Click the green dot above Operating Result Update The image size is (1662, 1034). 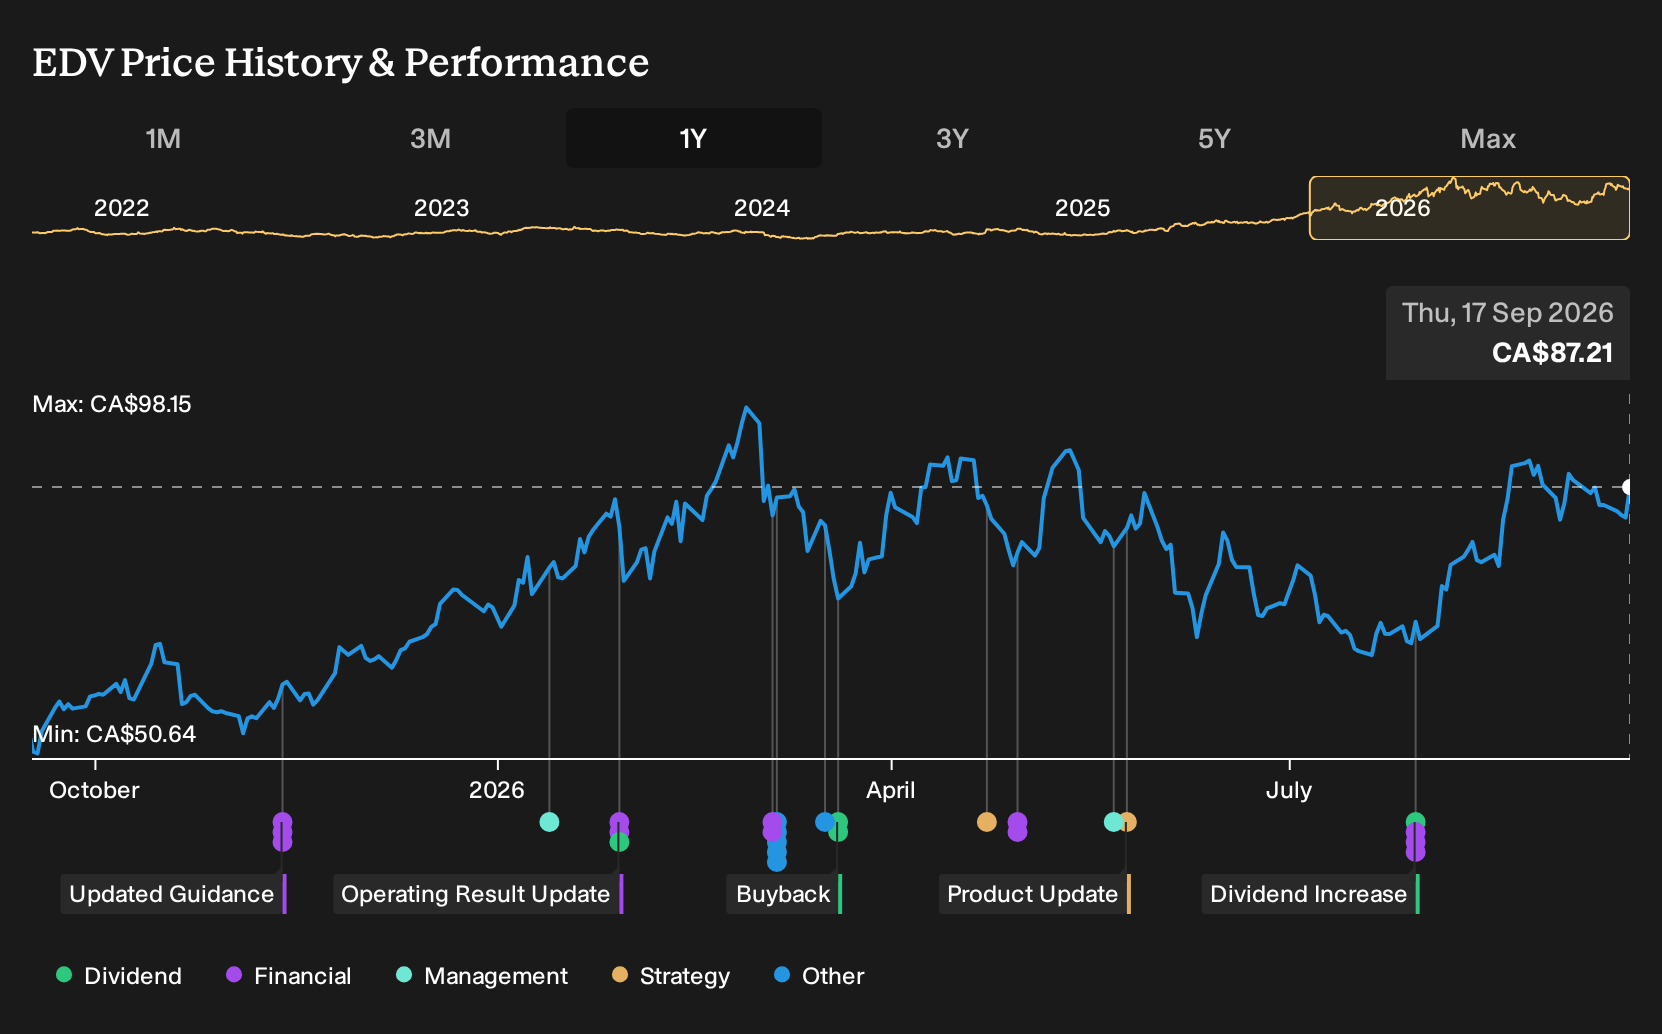point(619,842)
